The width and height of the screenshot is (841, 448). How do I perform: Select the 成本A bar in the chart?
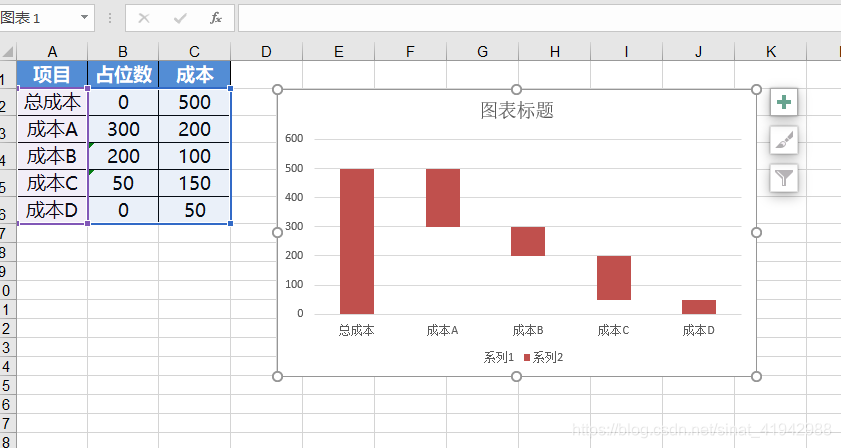point(442,198)
